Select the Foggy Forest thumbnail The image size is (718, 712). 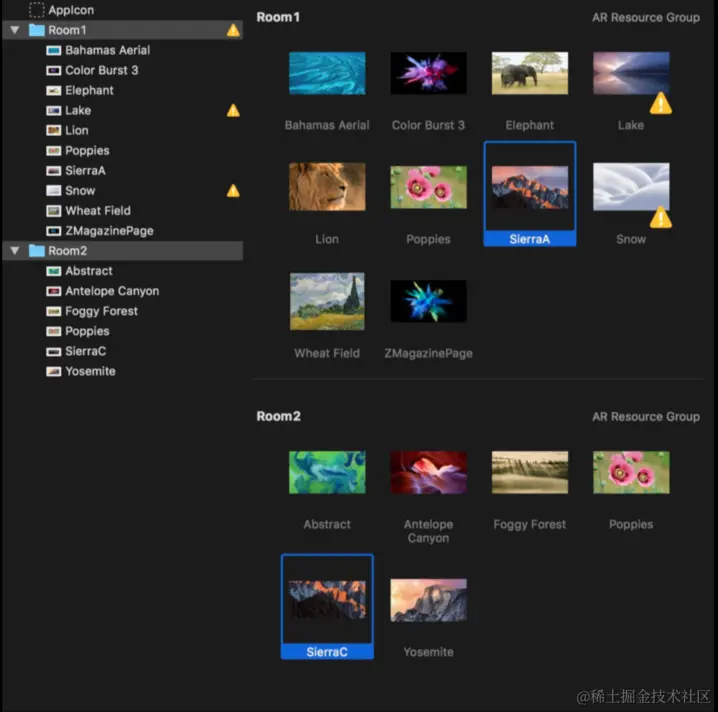click(530, 473)
